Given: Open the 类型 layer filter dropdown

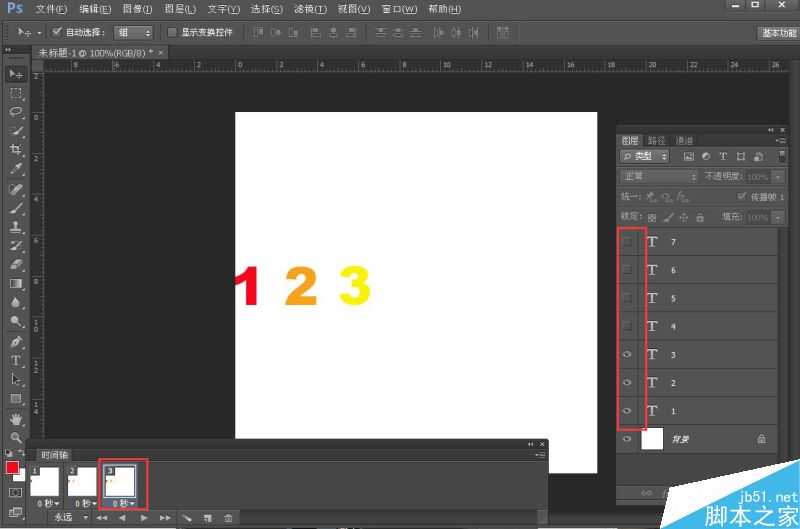Looking at the screenshot, I should coord(644,157).
